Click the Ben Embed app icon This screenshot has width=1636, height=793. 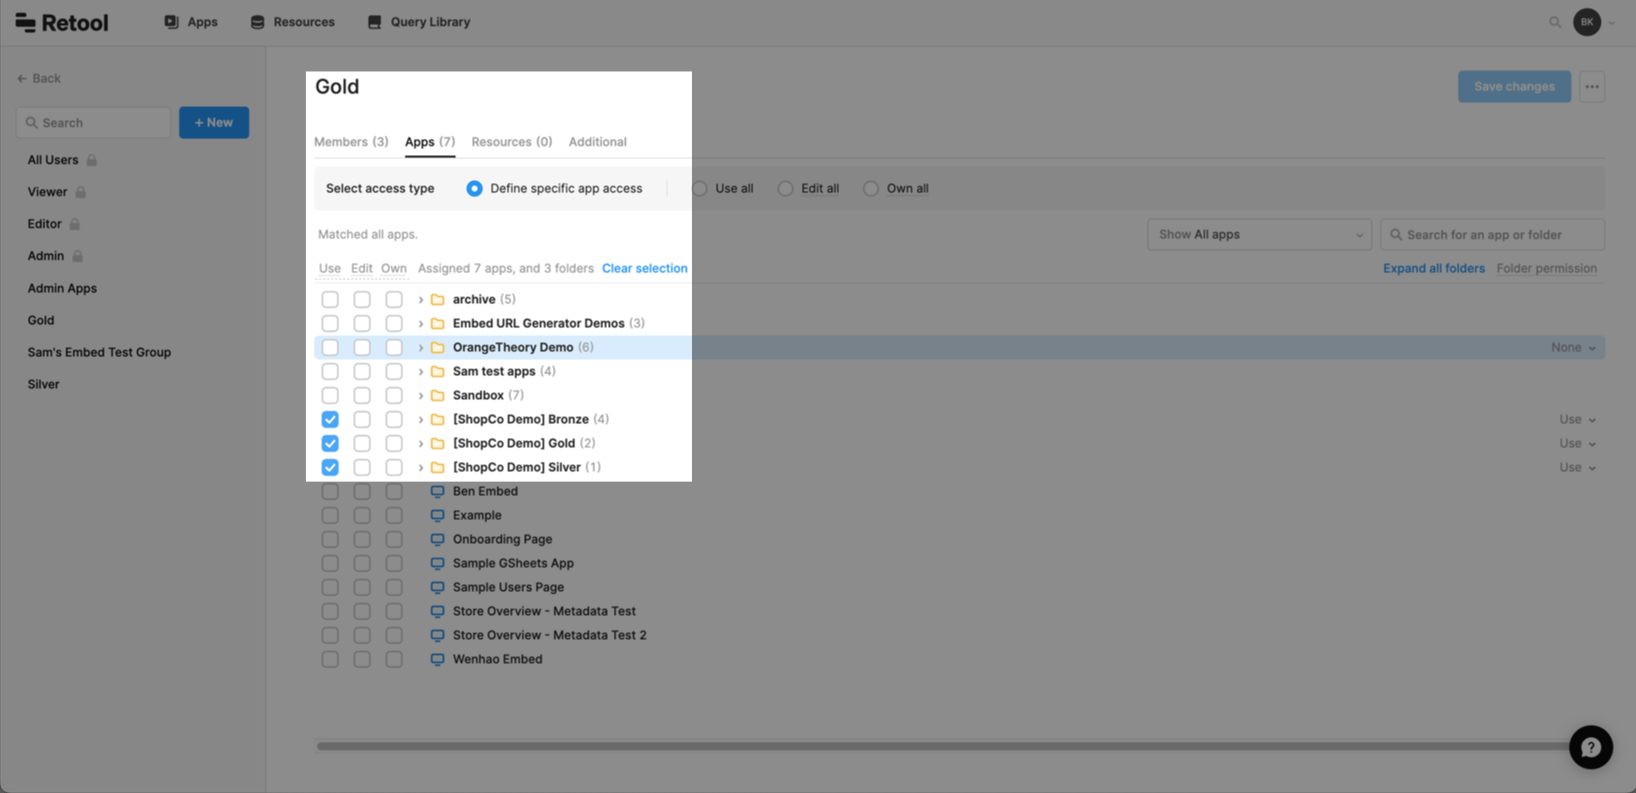(437, 491)
